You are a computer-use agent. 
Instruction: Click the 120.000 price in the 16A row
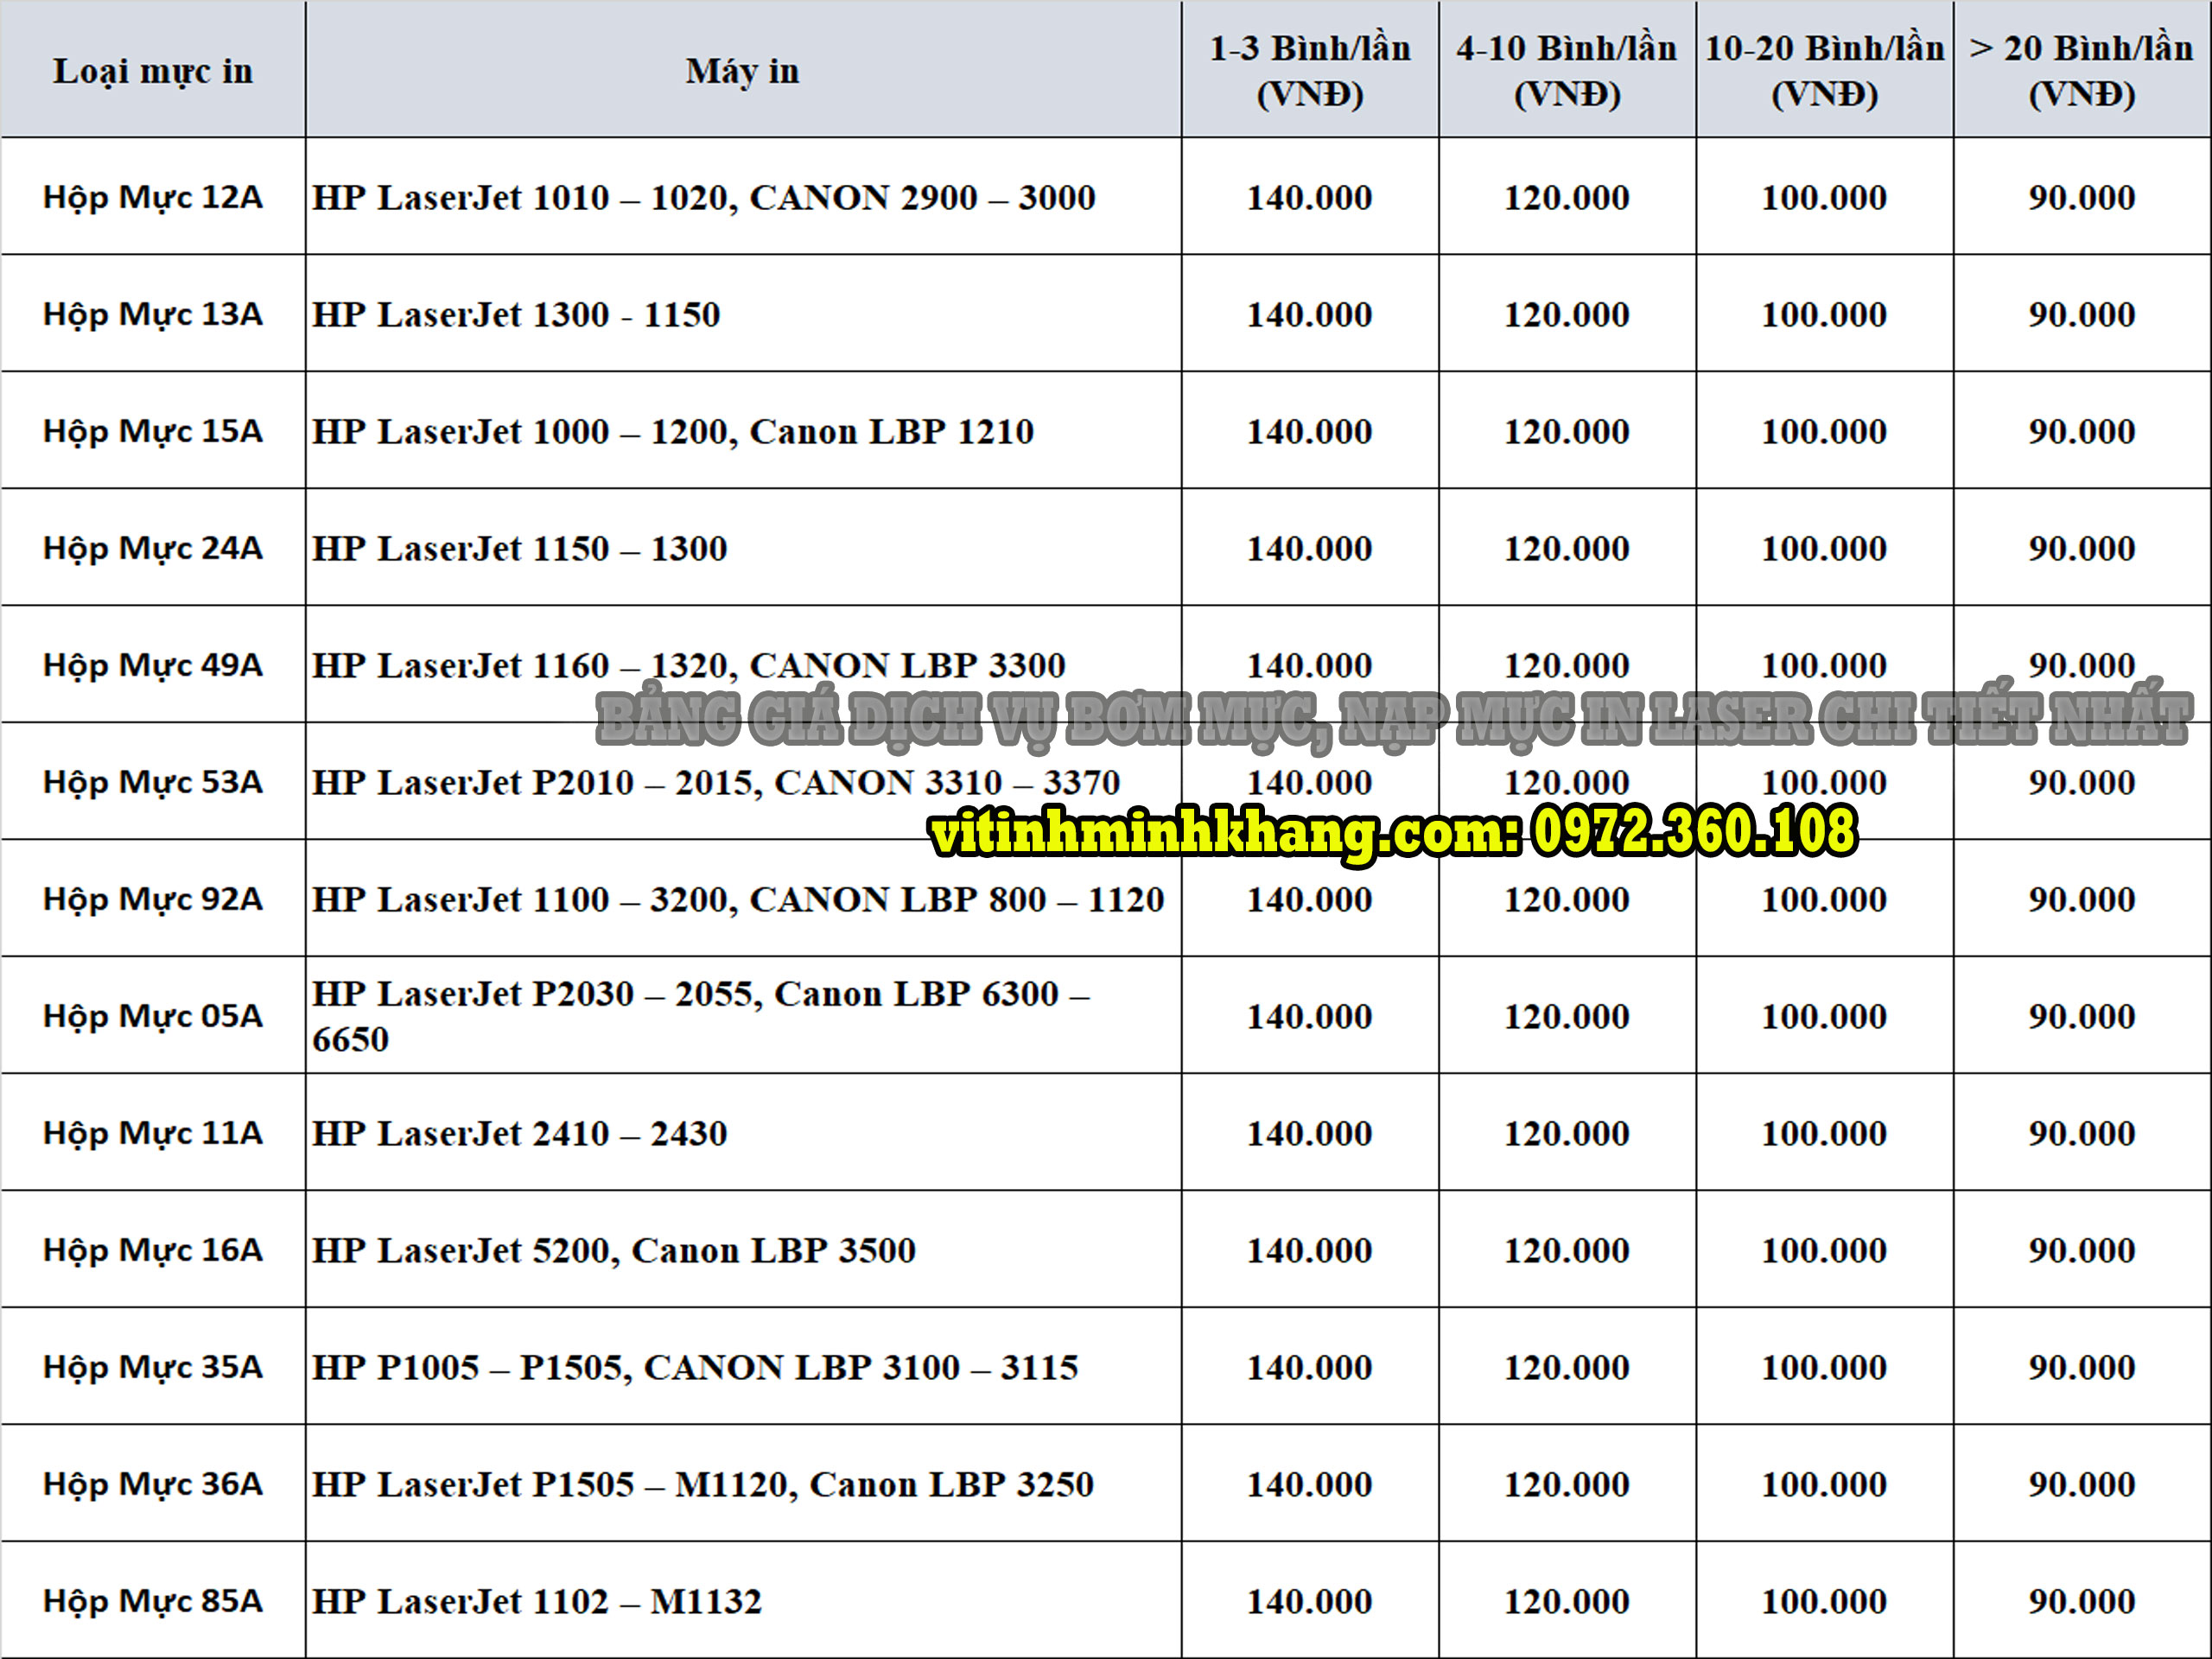pyautogui.click(x=1567, y=1250)
